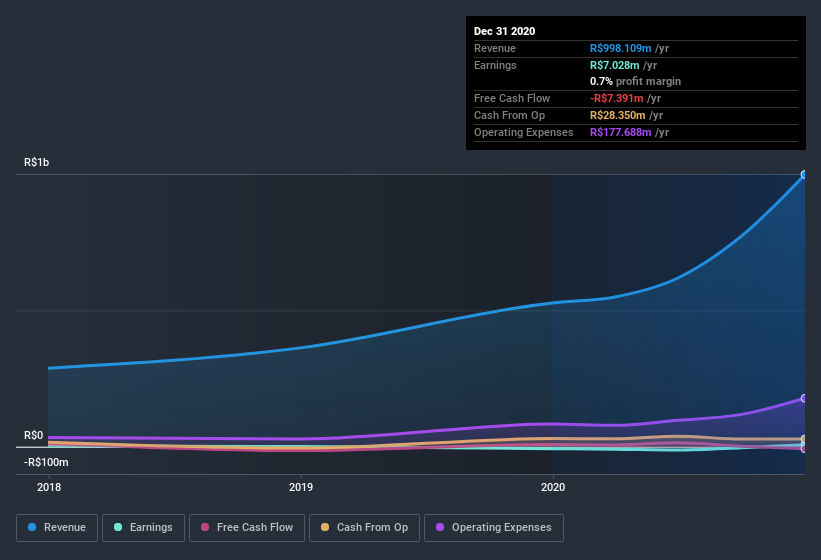The width and height of the screenshot is (821, 560).
Task: Click the Operating Expenses label in tooltip
Action: point(524,132)
